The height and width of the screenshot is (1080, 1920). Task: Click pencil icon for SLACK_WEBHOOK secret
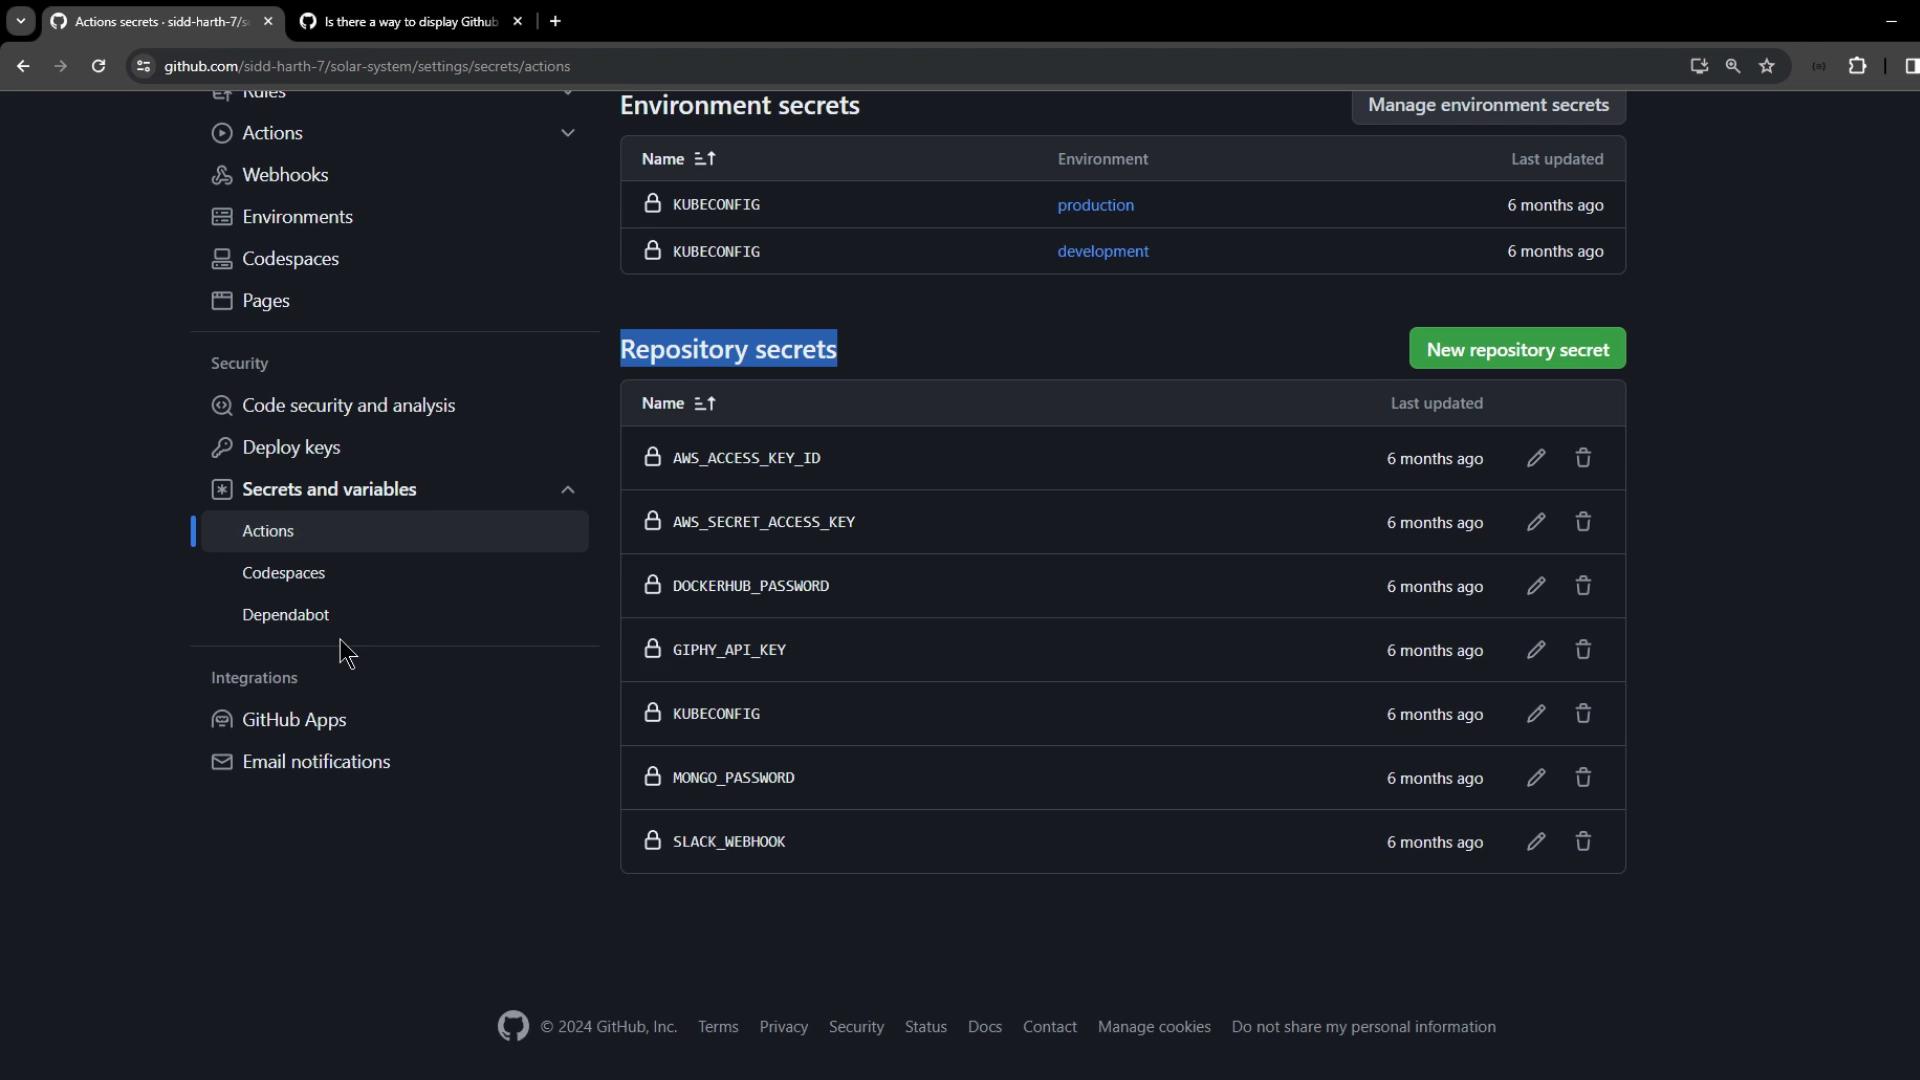click(1536, 842)
